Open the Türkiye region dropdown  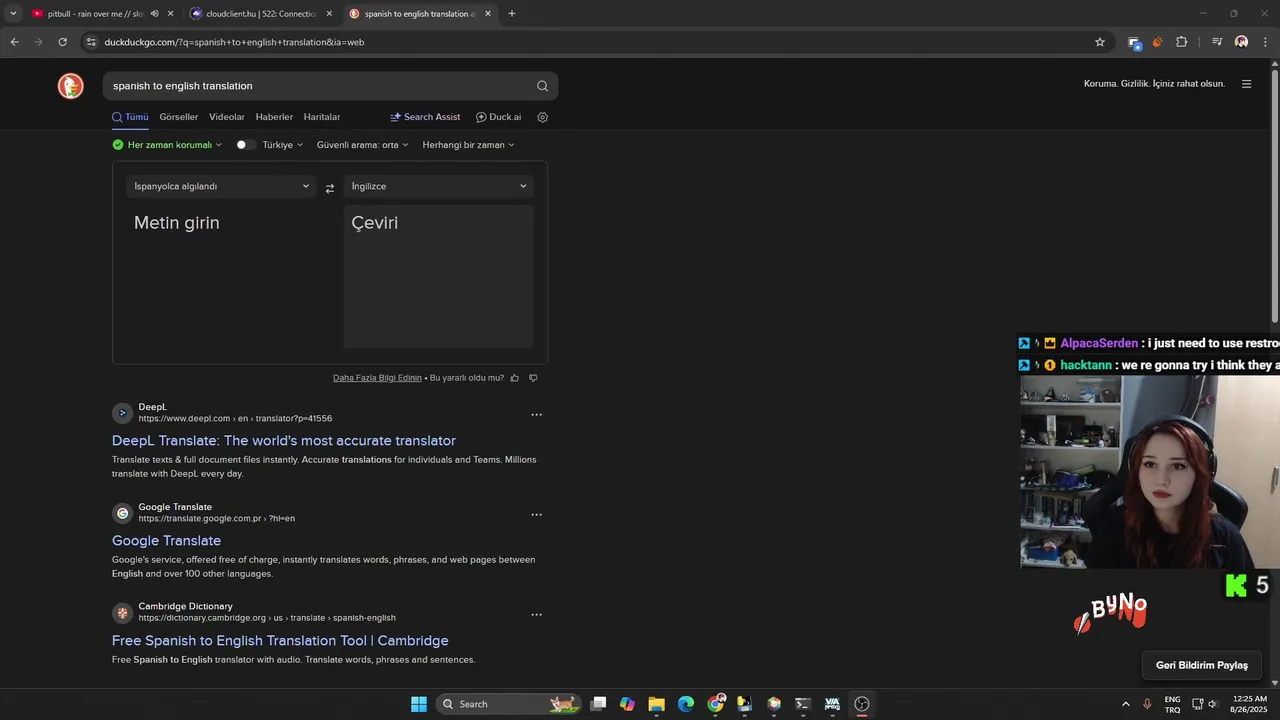click(x=282, y=145)
